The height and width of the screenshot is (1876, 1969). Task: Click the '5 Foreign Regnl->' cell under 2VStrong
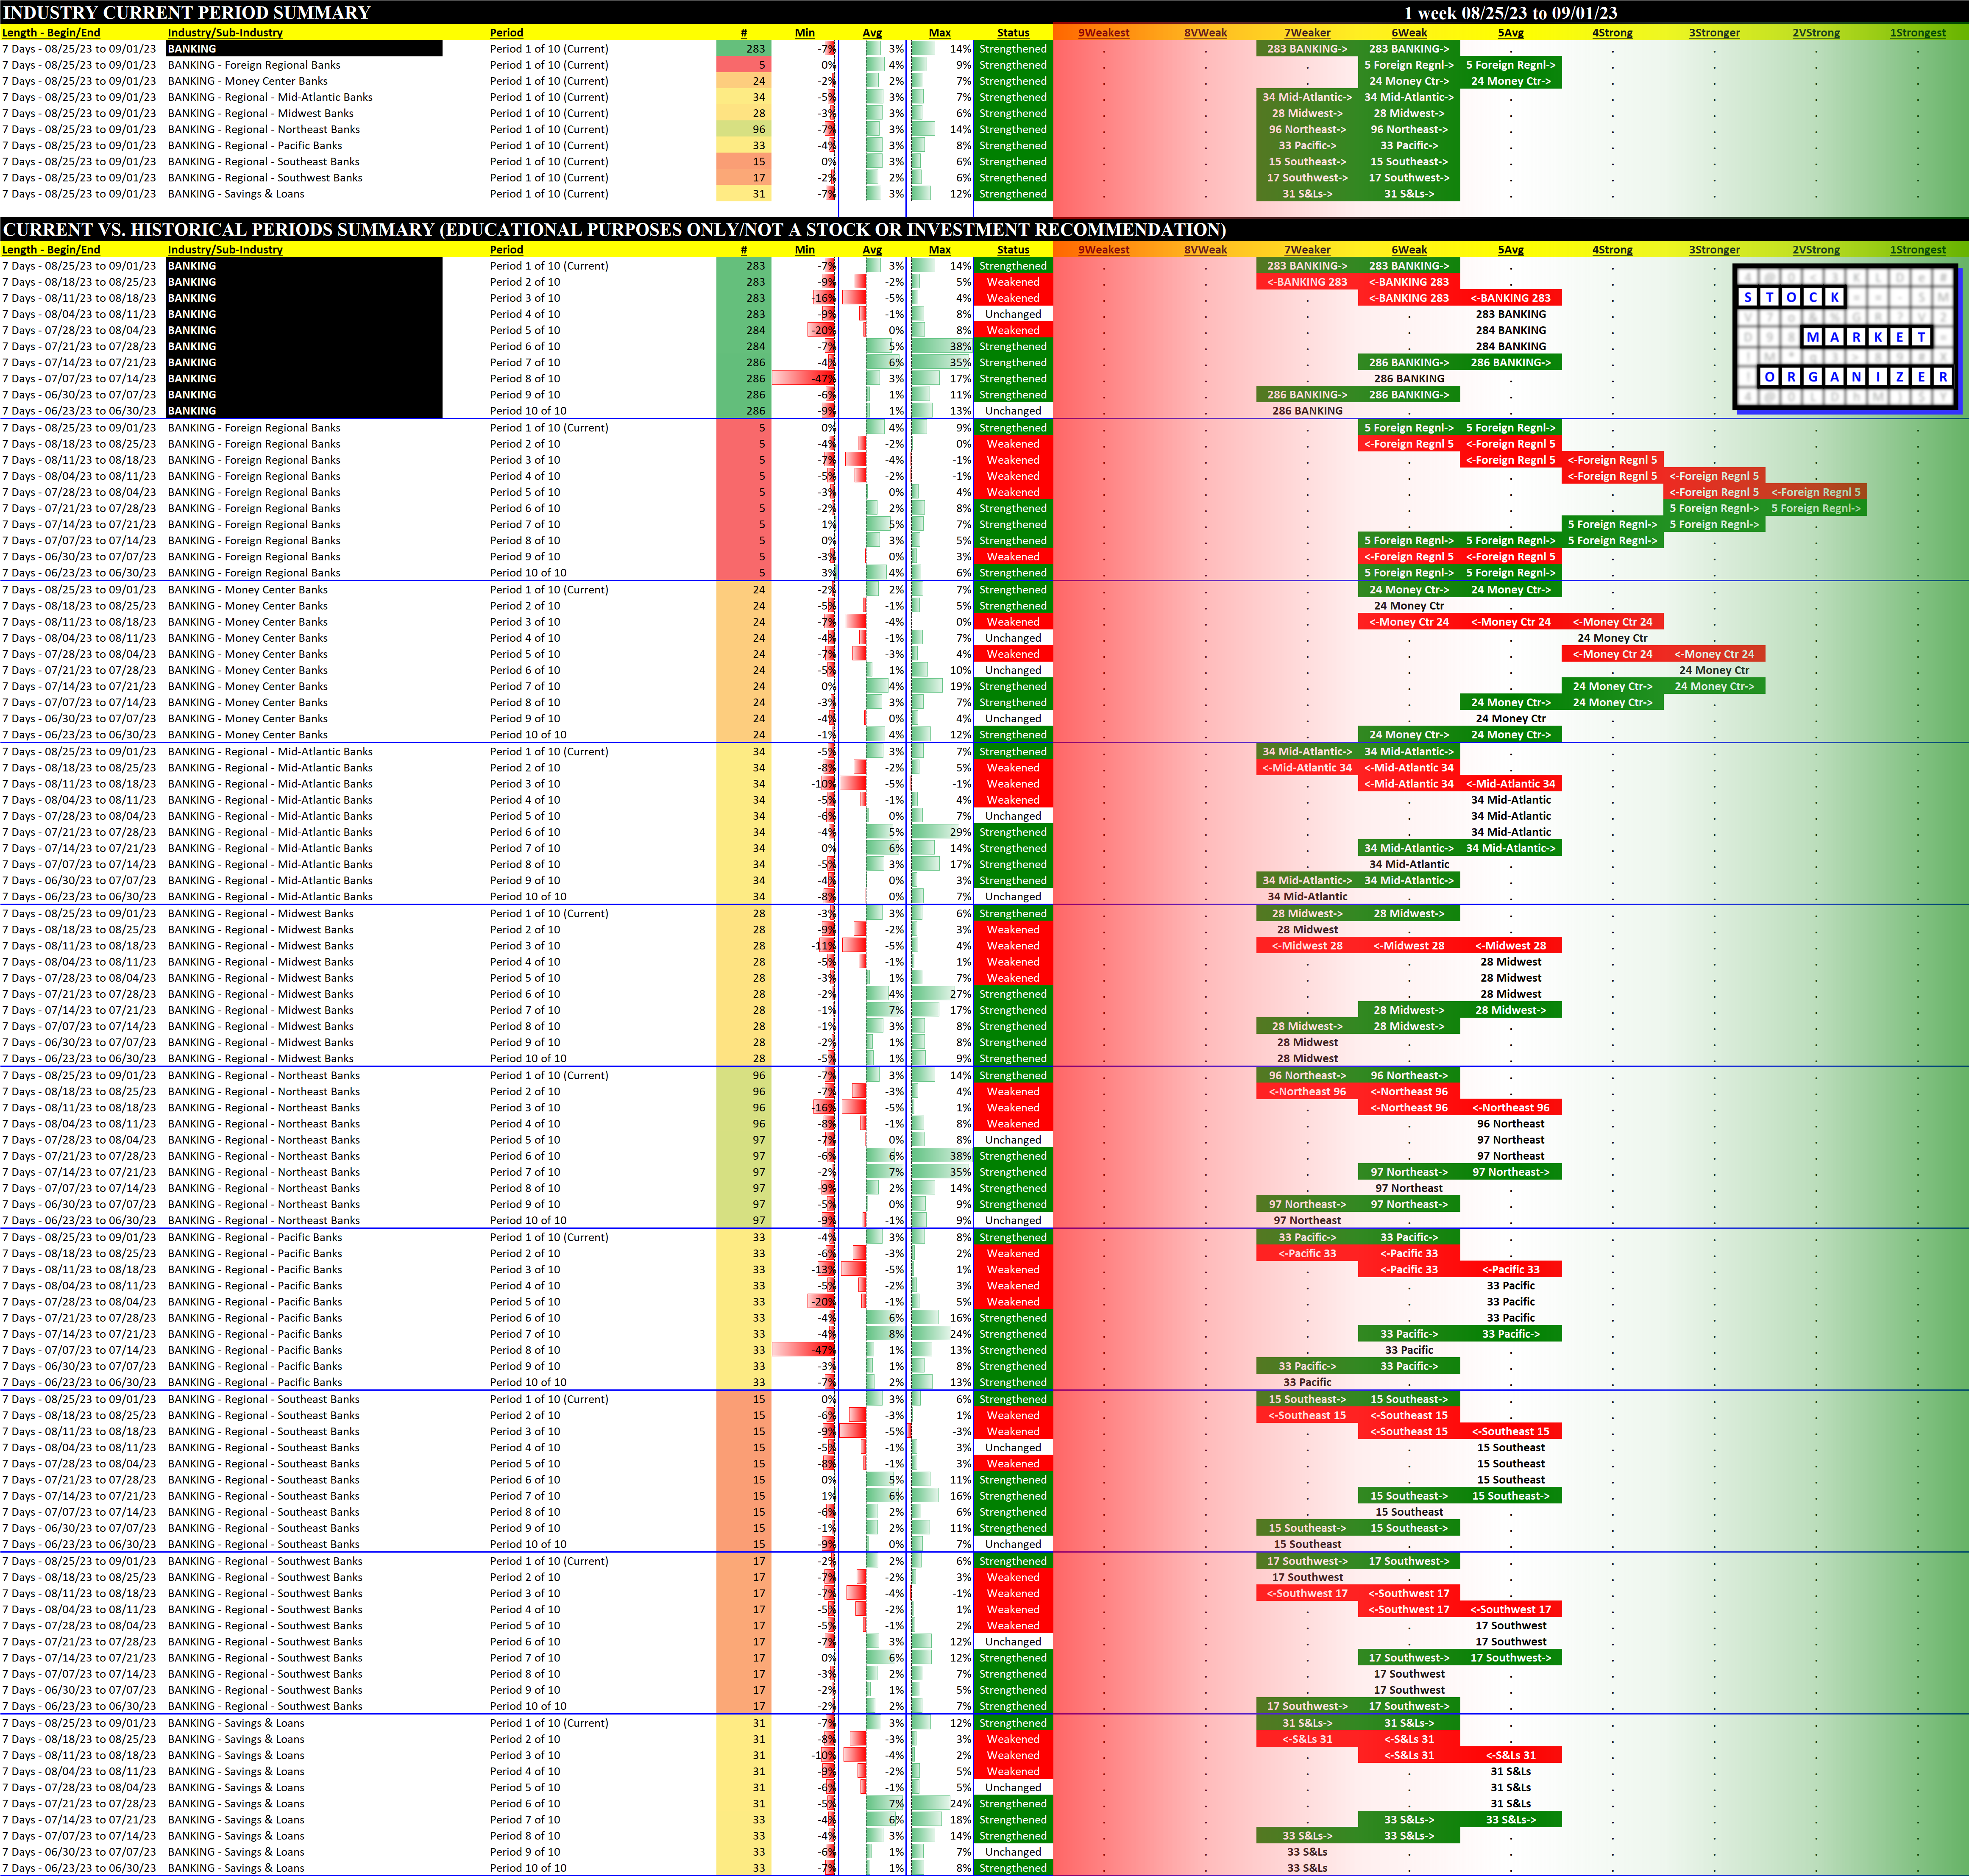tap(1815, 508)
